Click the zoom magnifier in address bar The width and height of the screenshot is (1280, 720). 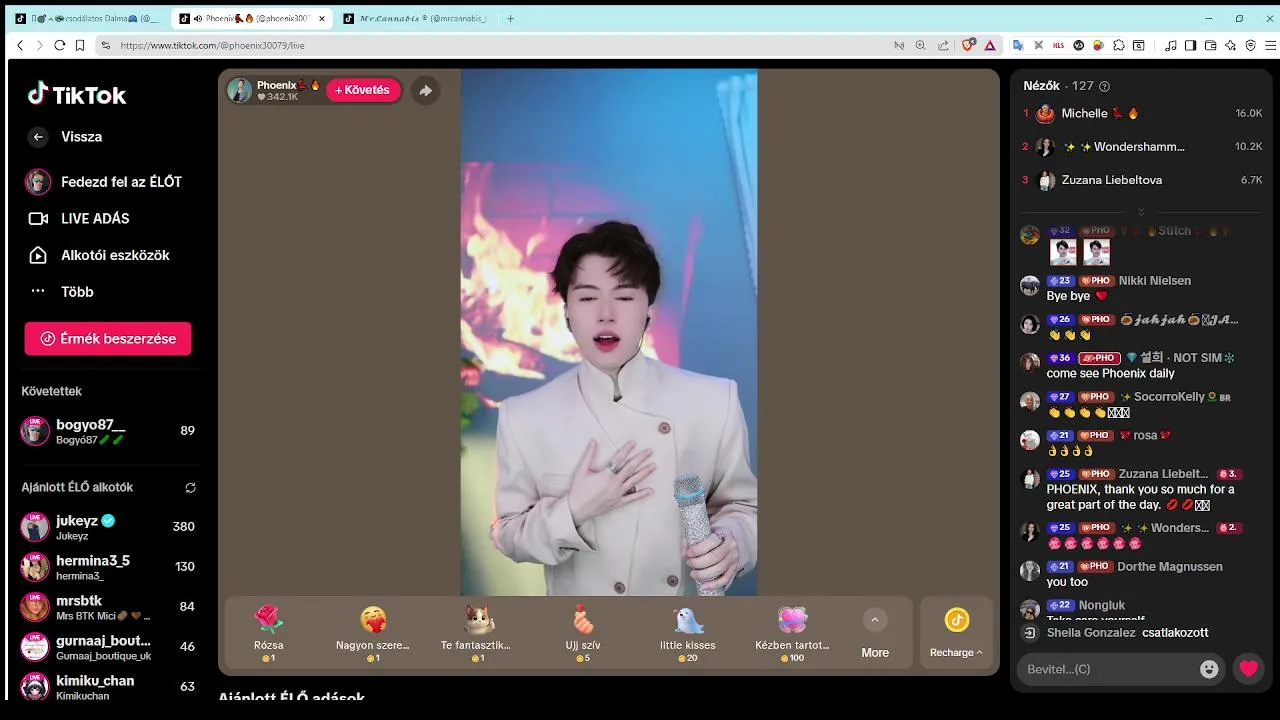click(x=921, y=45)
